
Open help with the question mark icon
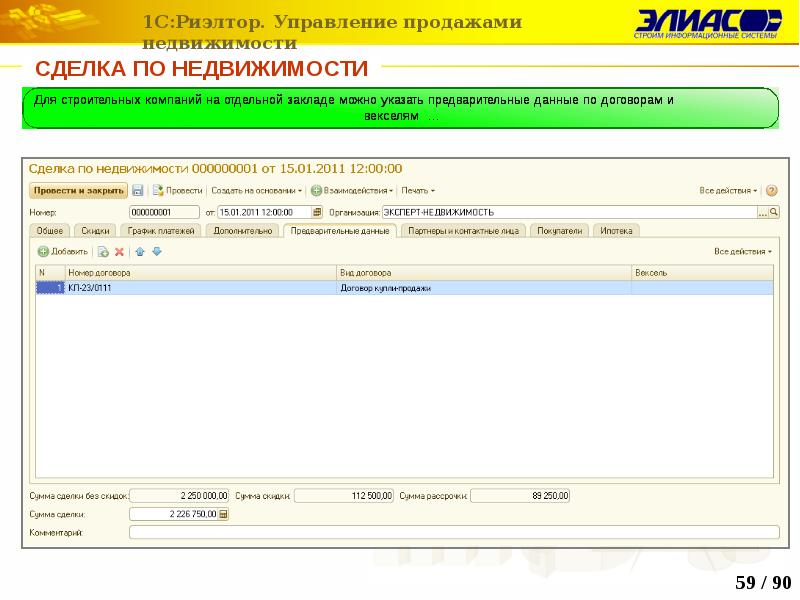coord(770,190)
